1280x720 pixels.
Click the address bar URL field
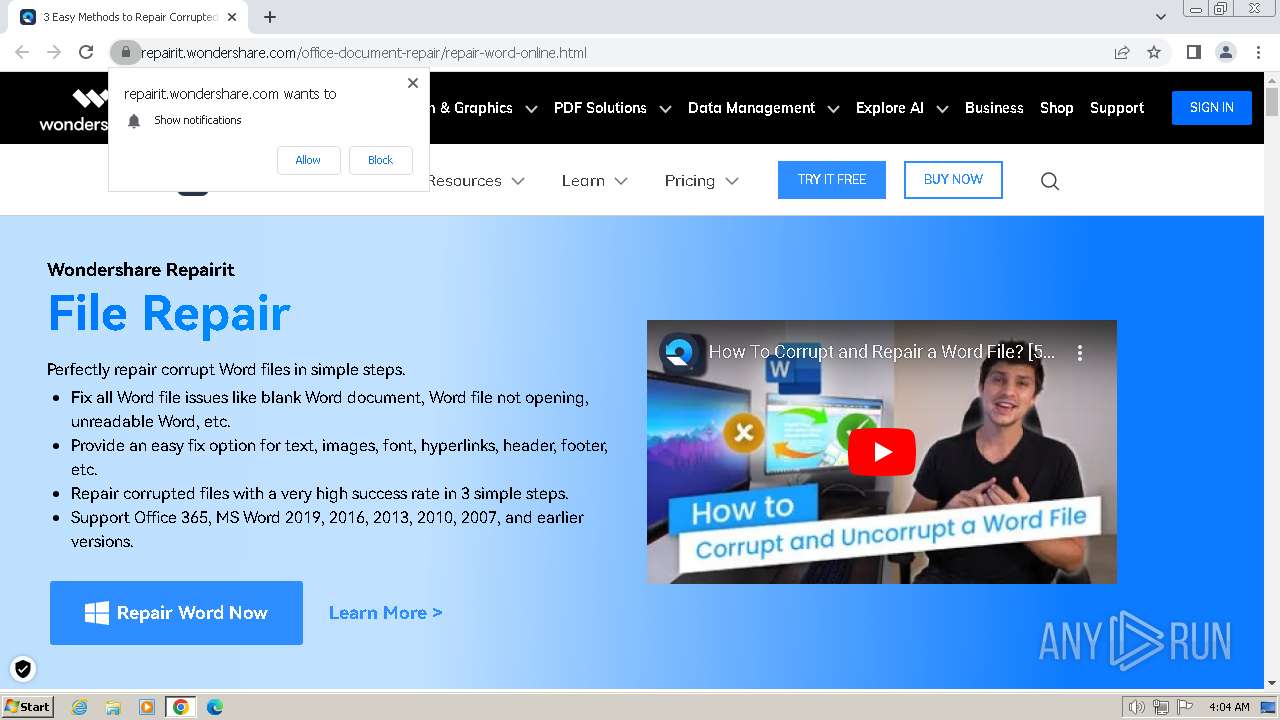tap(620, 52)
